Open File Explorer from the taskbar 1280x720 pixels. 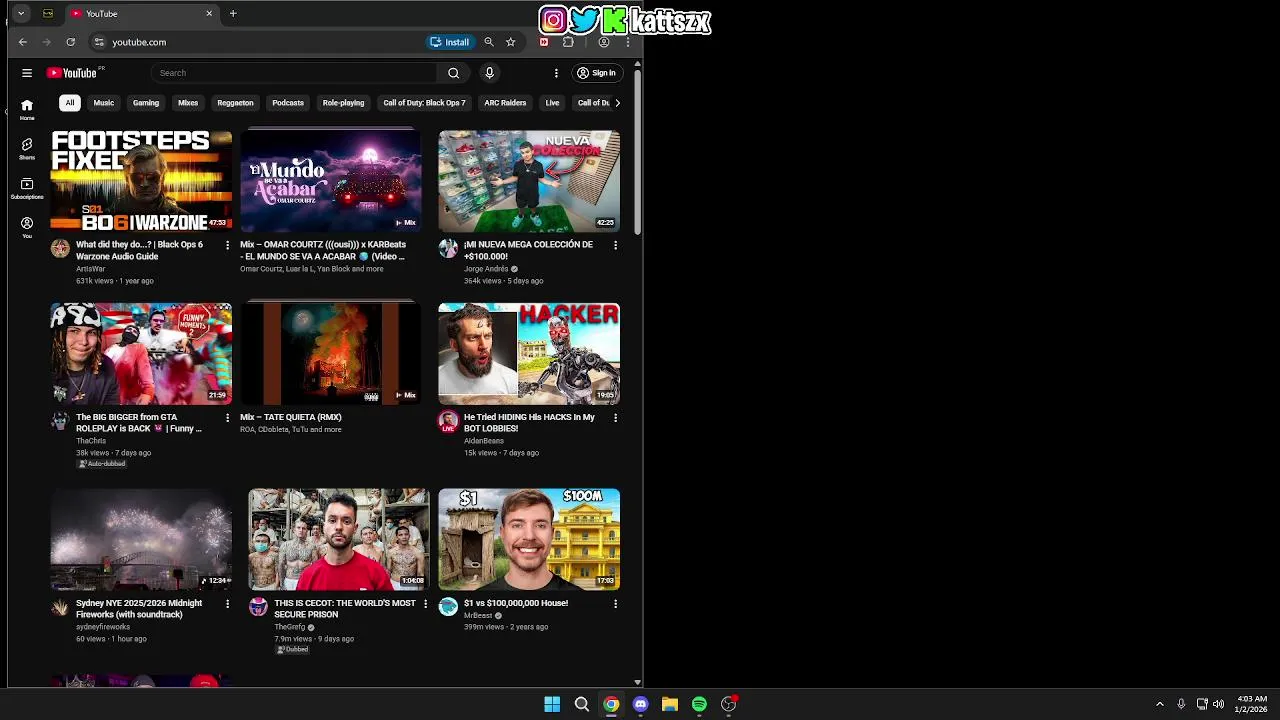tap(670, 704)
